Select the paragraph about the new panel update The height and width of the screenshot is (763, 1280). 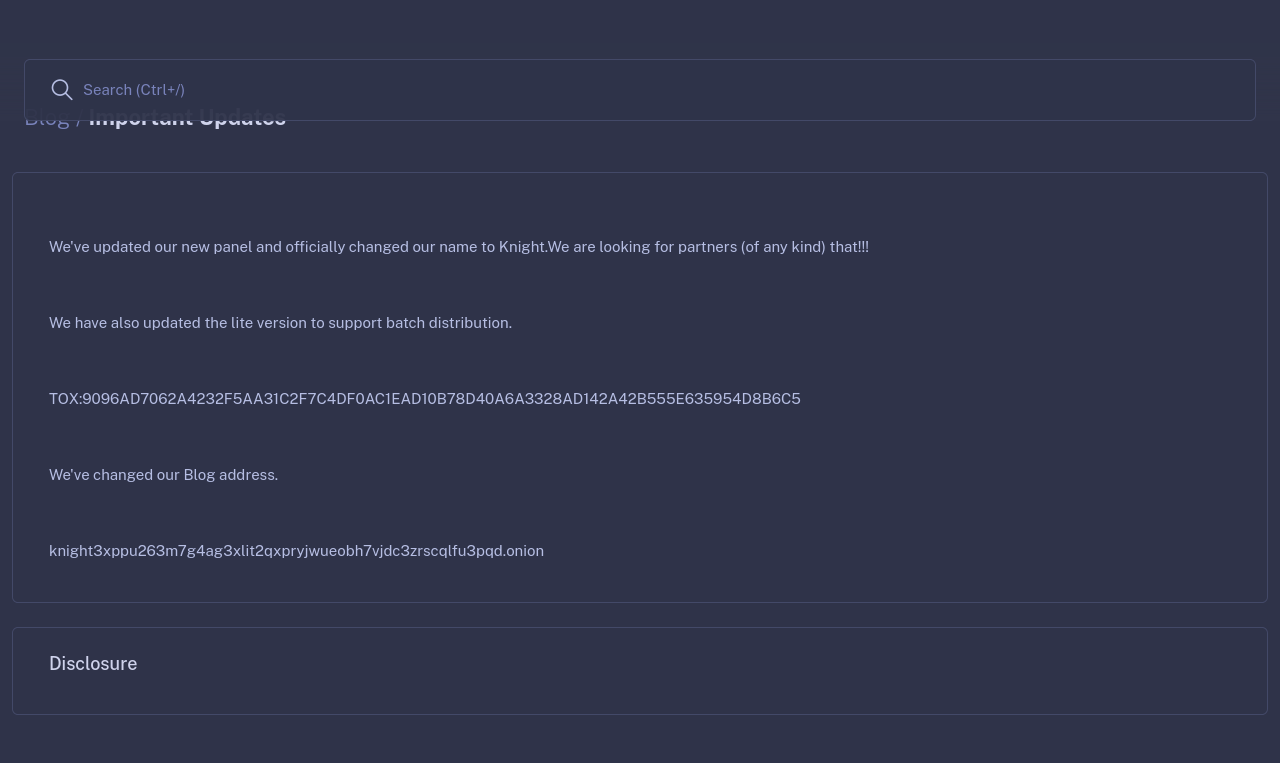[459, 246]
